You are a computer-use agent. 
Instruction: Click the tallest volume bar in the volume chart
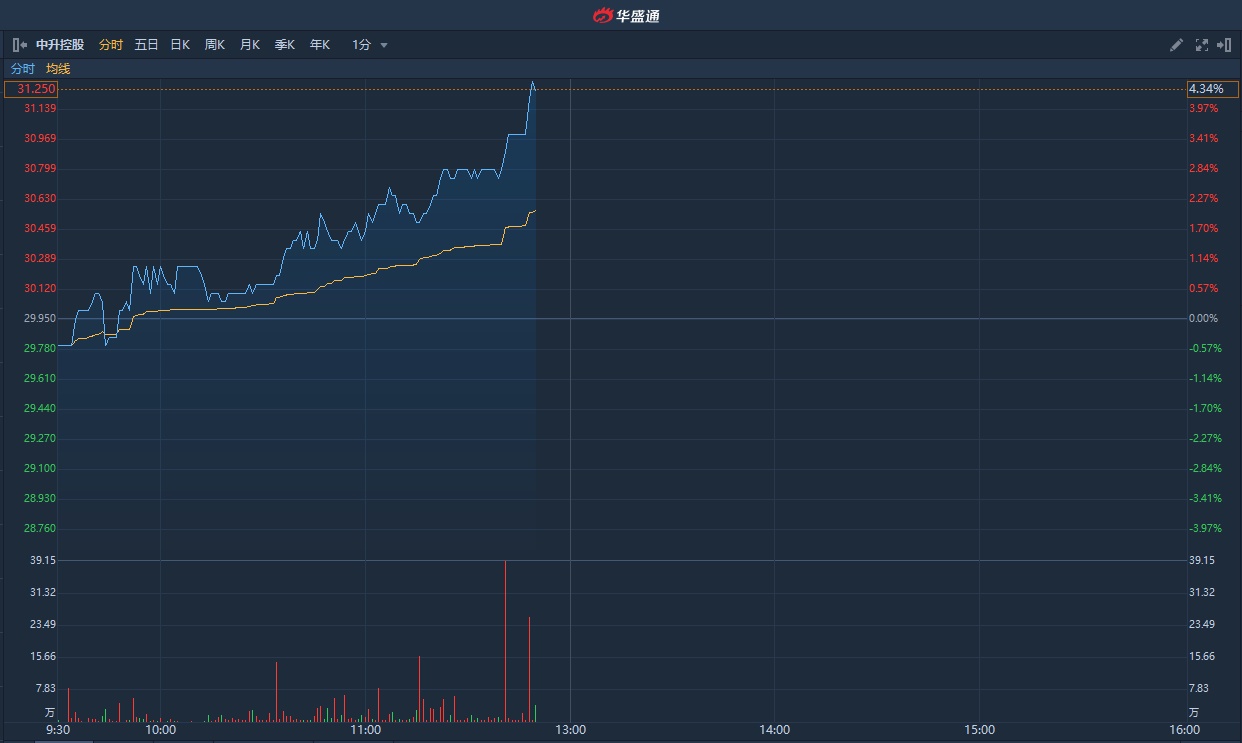tap(505, 640)
